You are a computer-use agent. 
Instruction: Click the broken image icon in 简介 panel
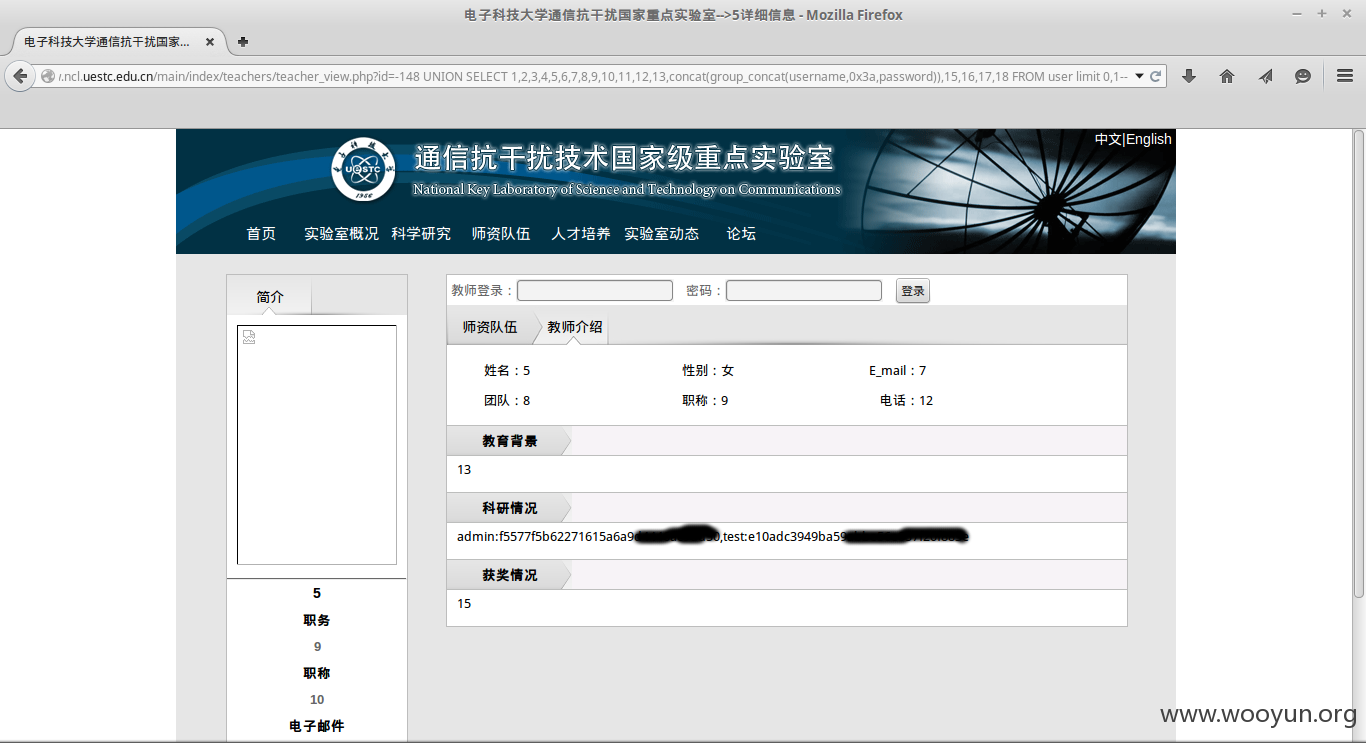(249, 337)
